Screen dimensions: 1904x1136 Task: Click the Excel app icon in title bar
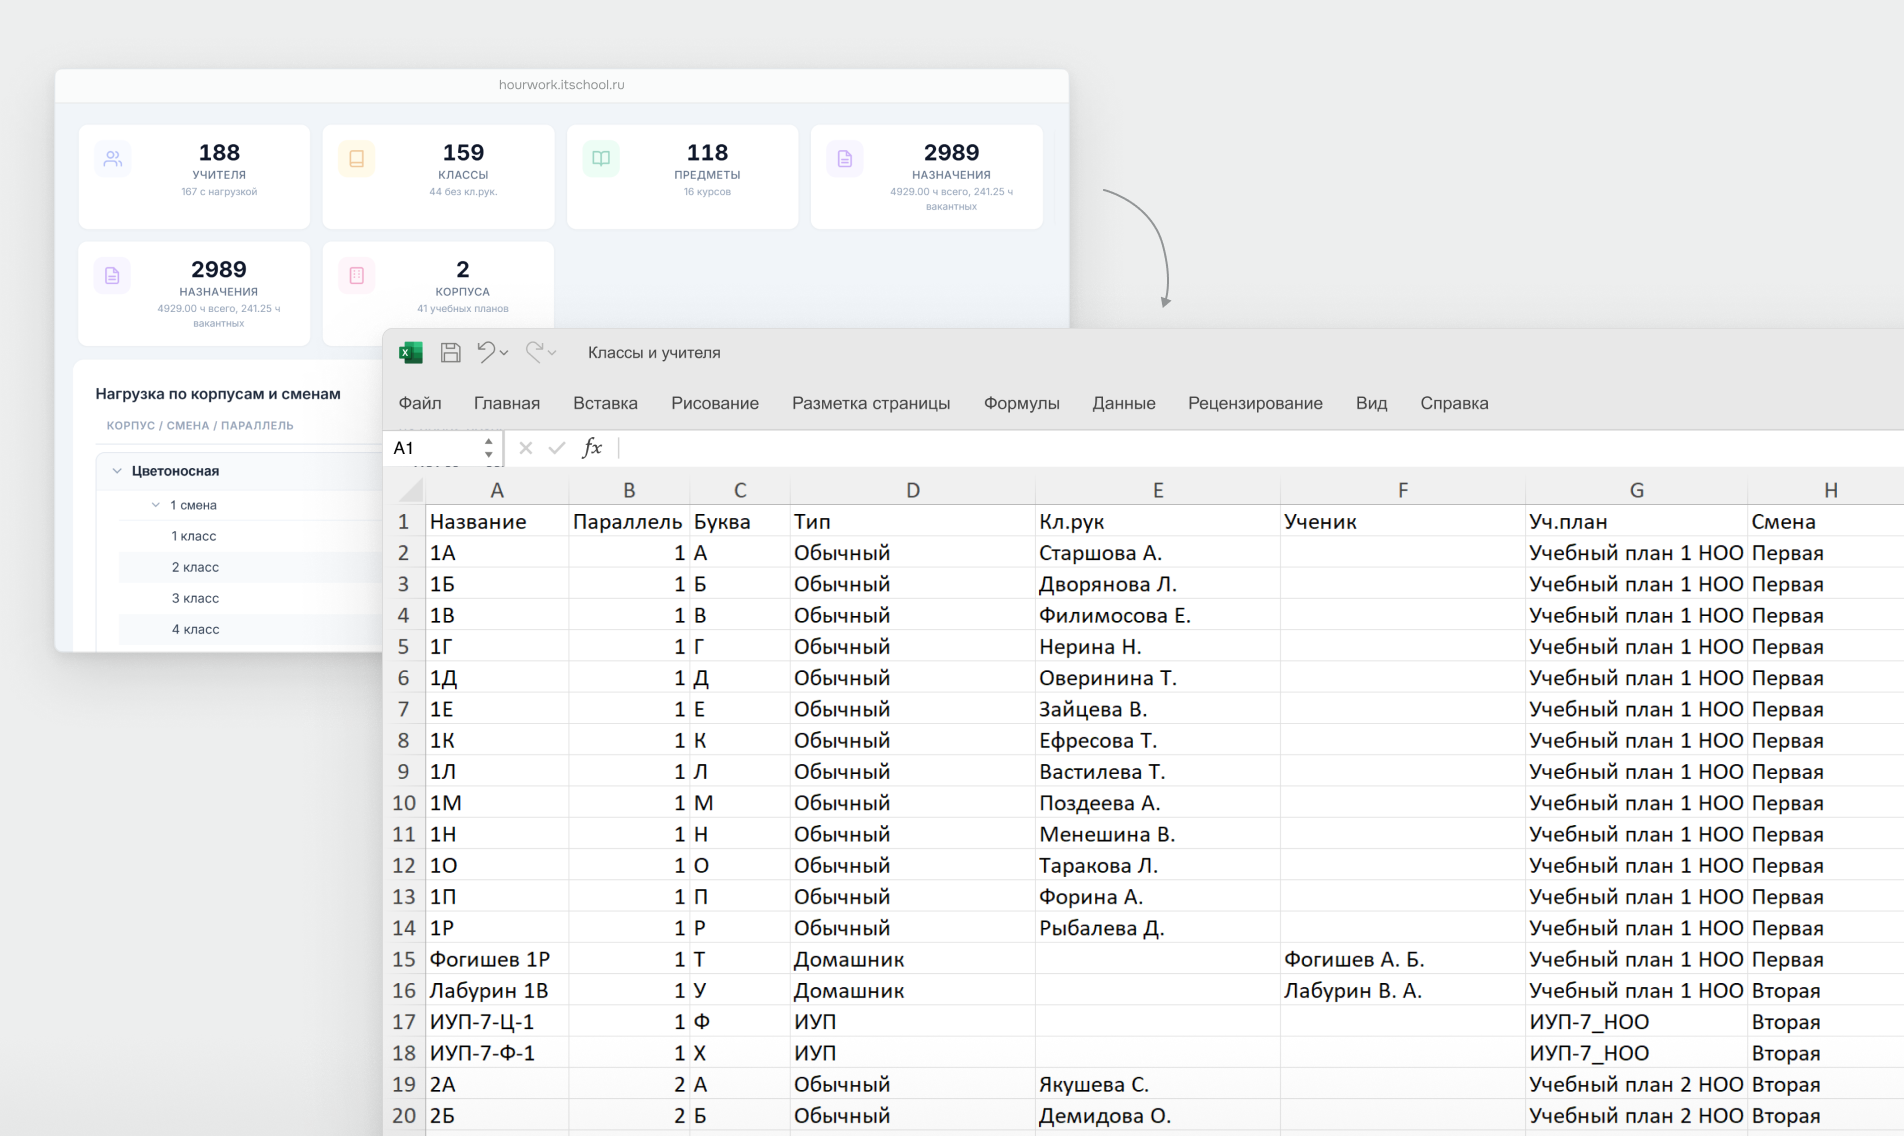[x=411, y=352]
